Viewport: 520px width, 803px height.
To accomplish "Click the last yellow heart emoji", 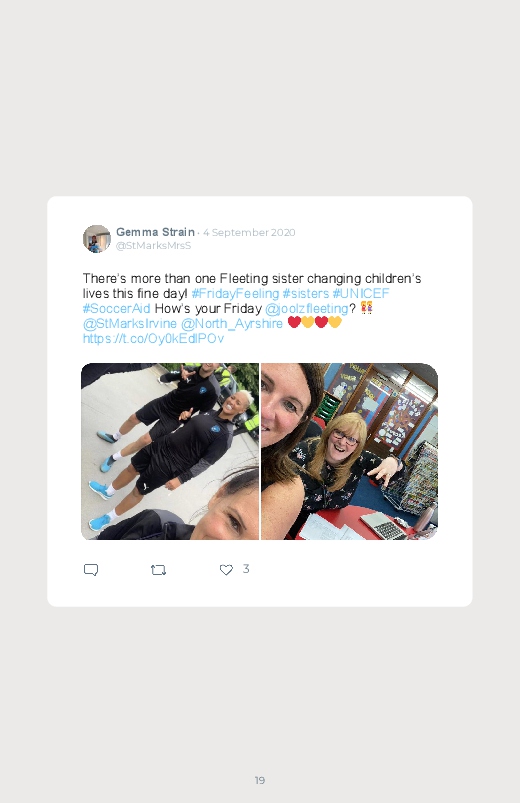I will point(335,323).
